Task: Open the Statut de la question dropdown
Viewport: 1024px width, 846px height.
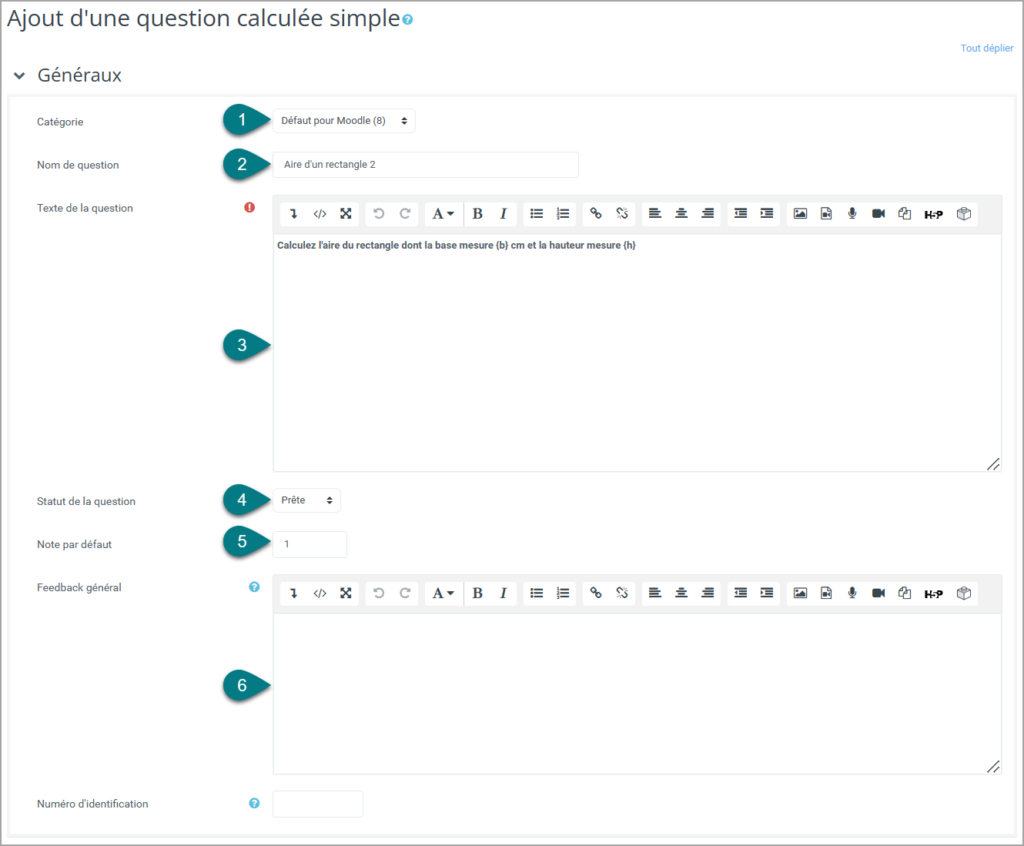Action: point(306,500)
